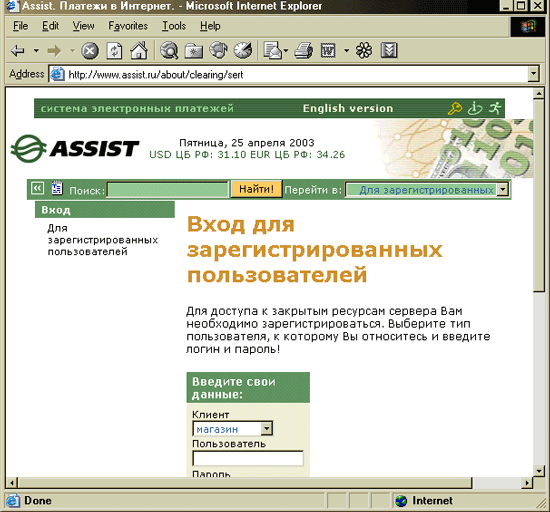The height and width of the screenshot is (512, 550).
Task: Expand the address bar dropdown arrow
Action: pyautogui.click(x=534, y=74)
